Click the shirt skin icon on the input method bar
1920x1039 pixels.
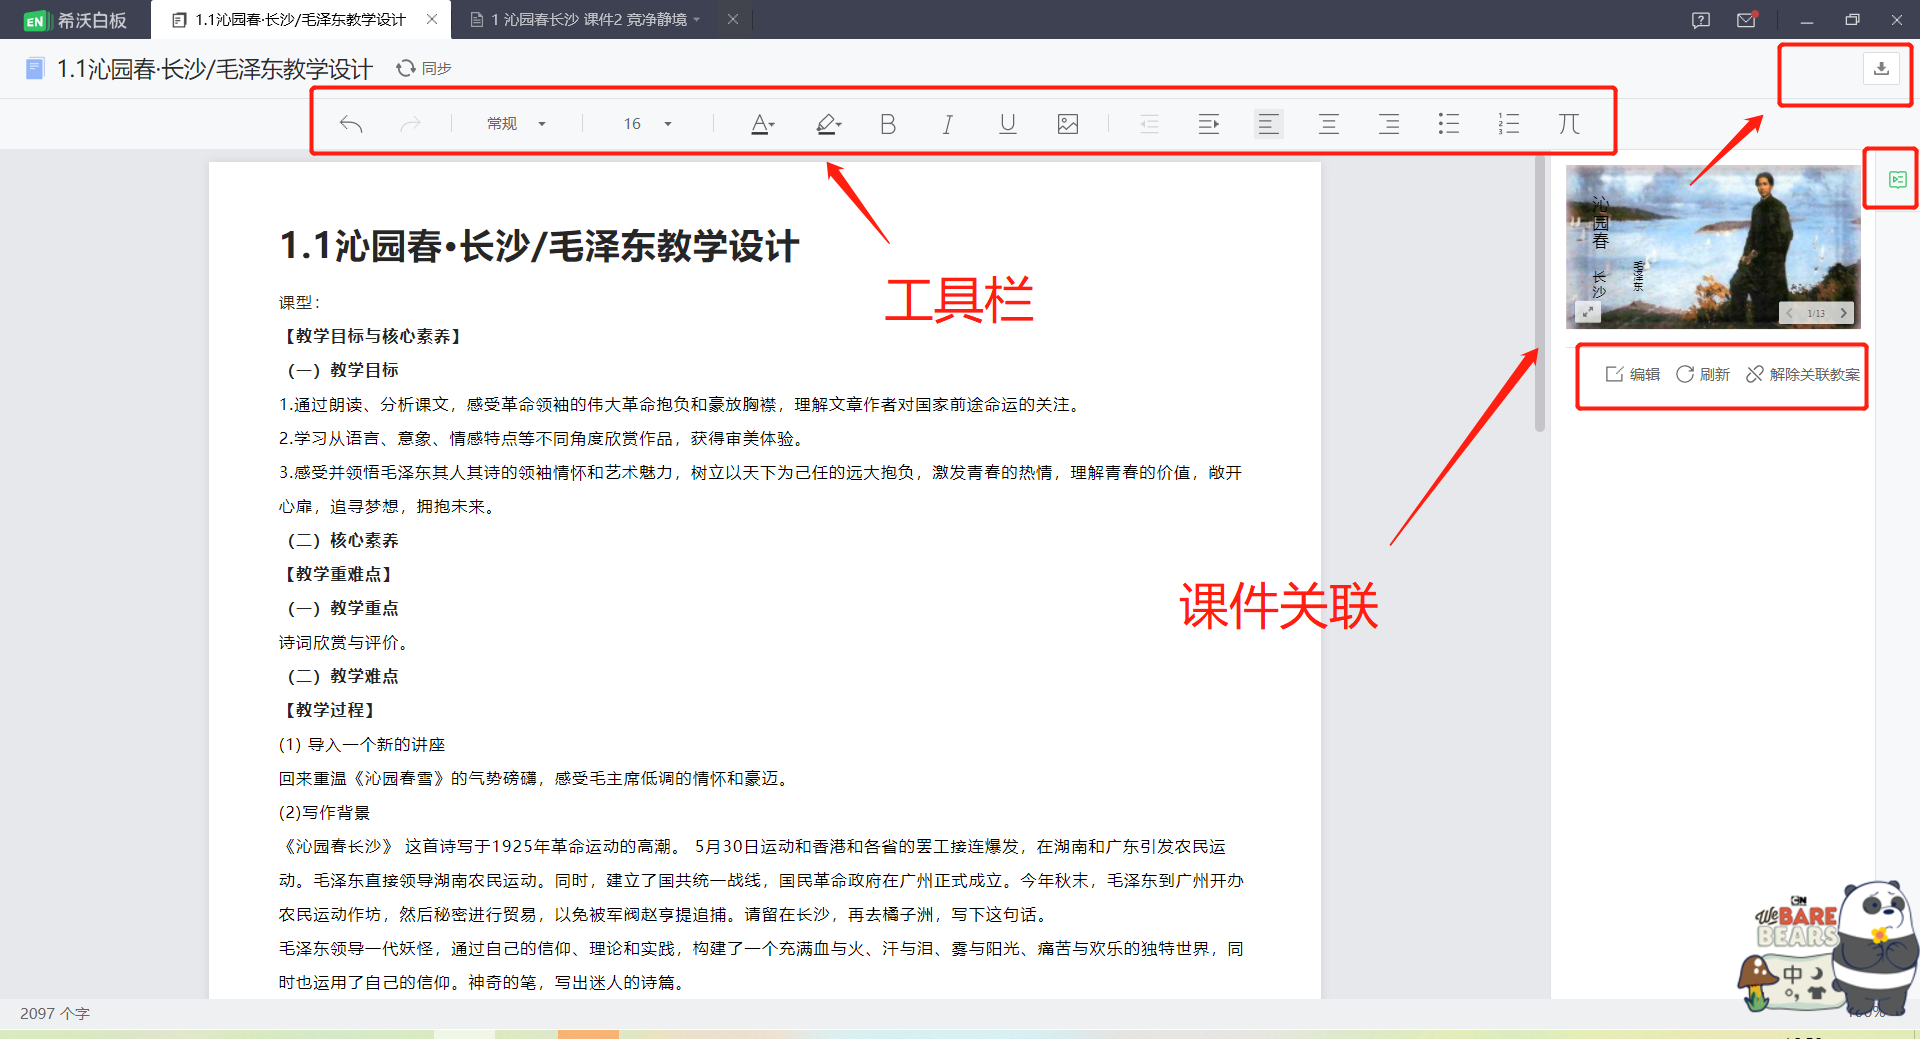click(x=1817, y=993)
